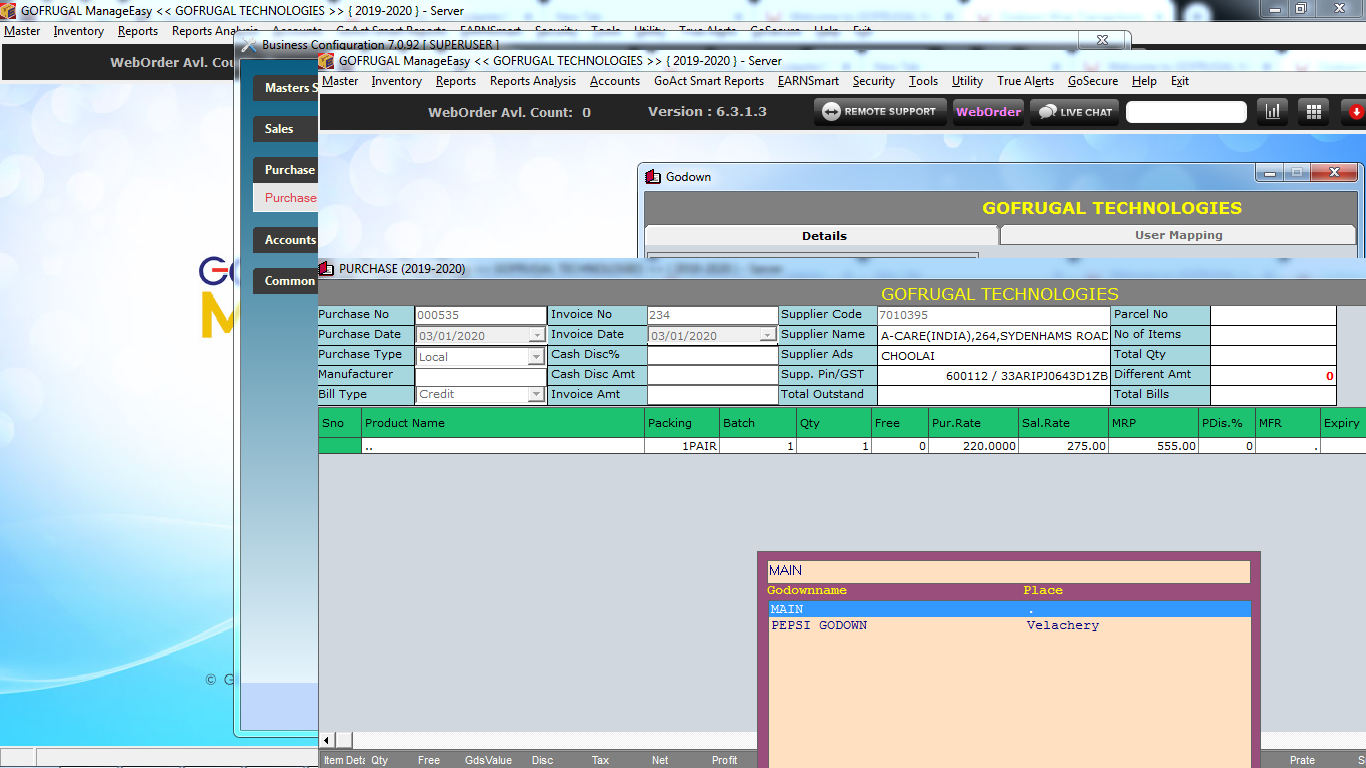Click the red download arrow icon

click(1355, 112)
